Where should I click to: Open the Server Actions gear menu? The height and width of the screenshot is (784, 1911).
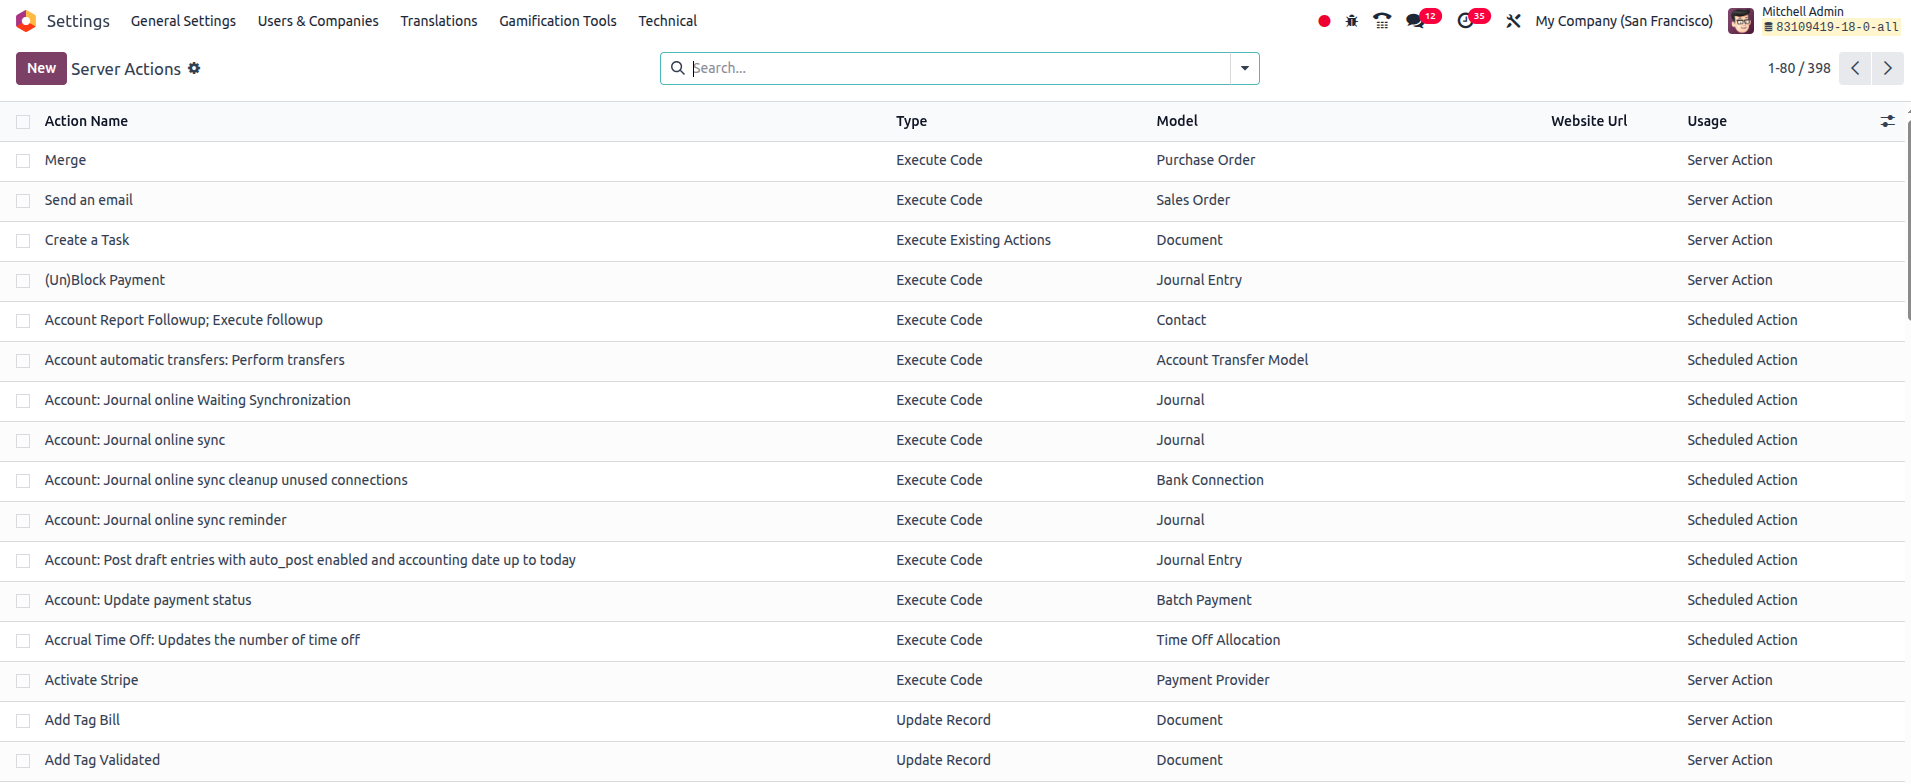(194, 68)
